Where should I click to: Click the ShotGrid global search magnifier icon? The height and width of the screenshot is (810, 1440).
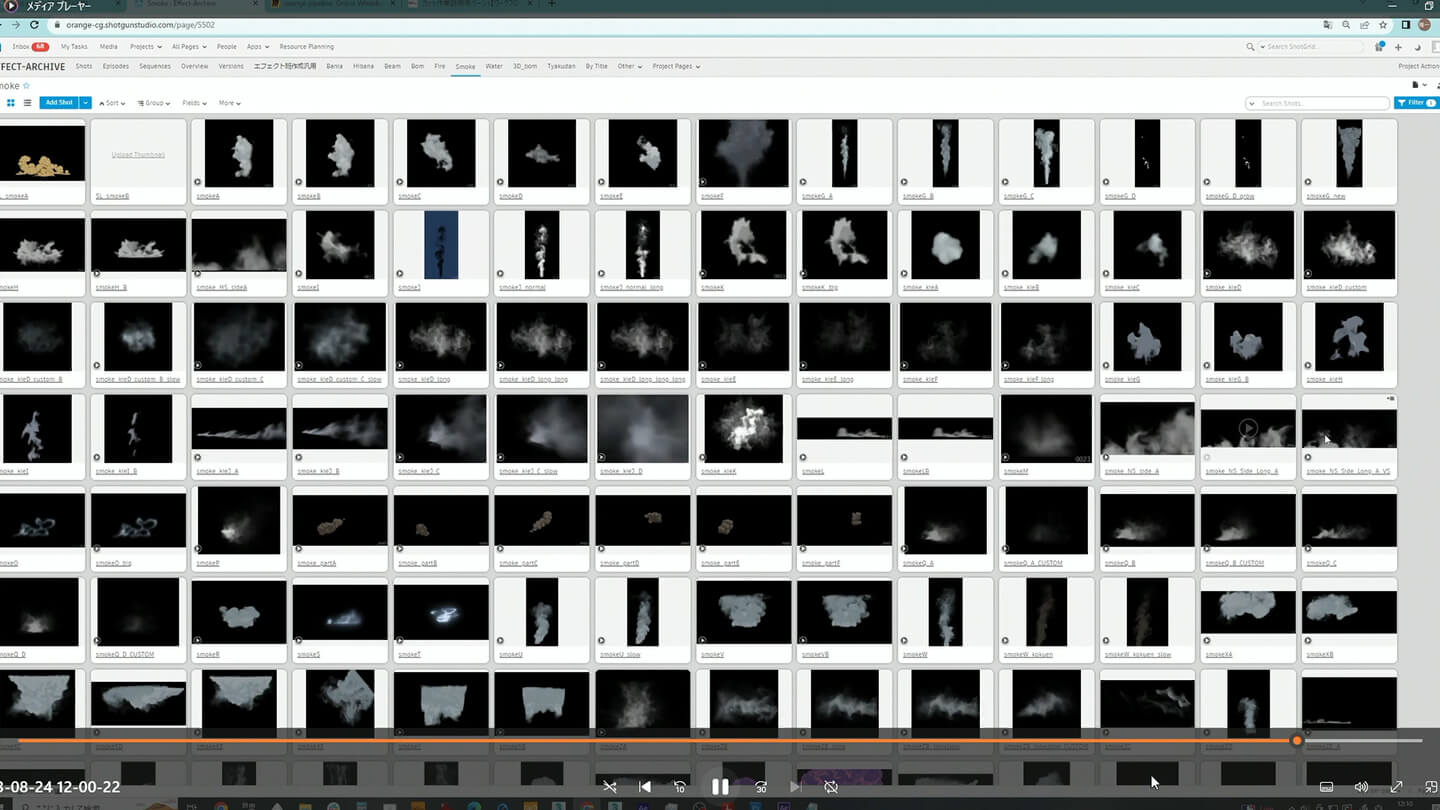[x=1250, y=47]
